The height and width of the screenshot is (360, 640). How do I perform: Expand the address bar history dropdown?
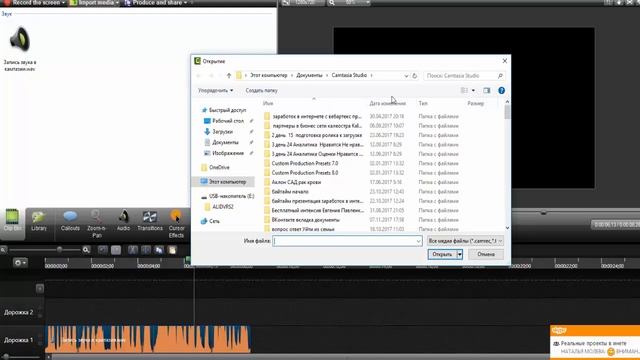[406, 76]
